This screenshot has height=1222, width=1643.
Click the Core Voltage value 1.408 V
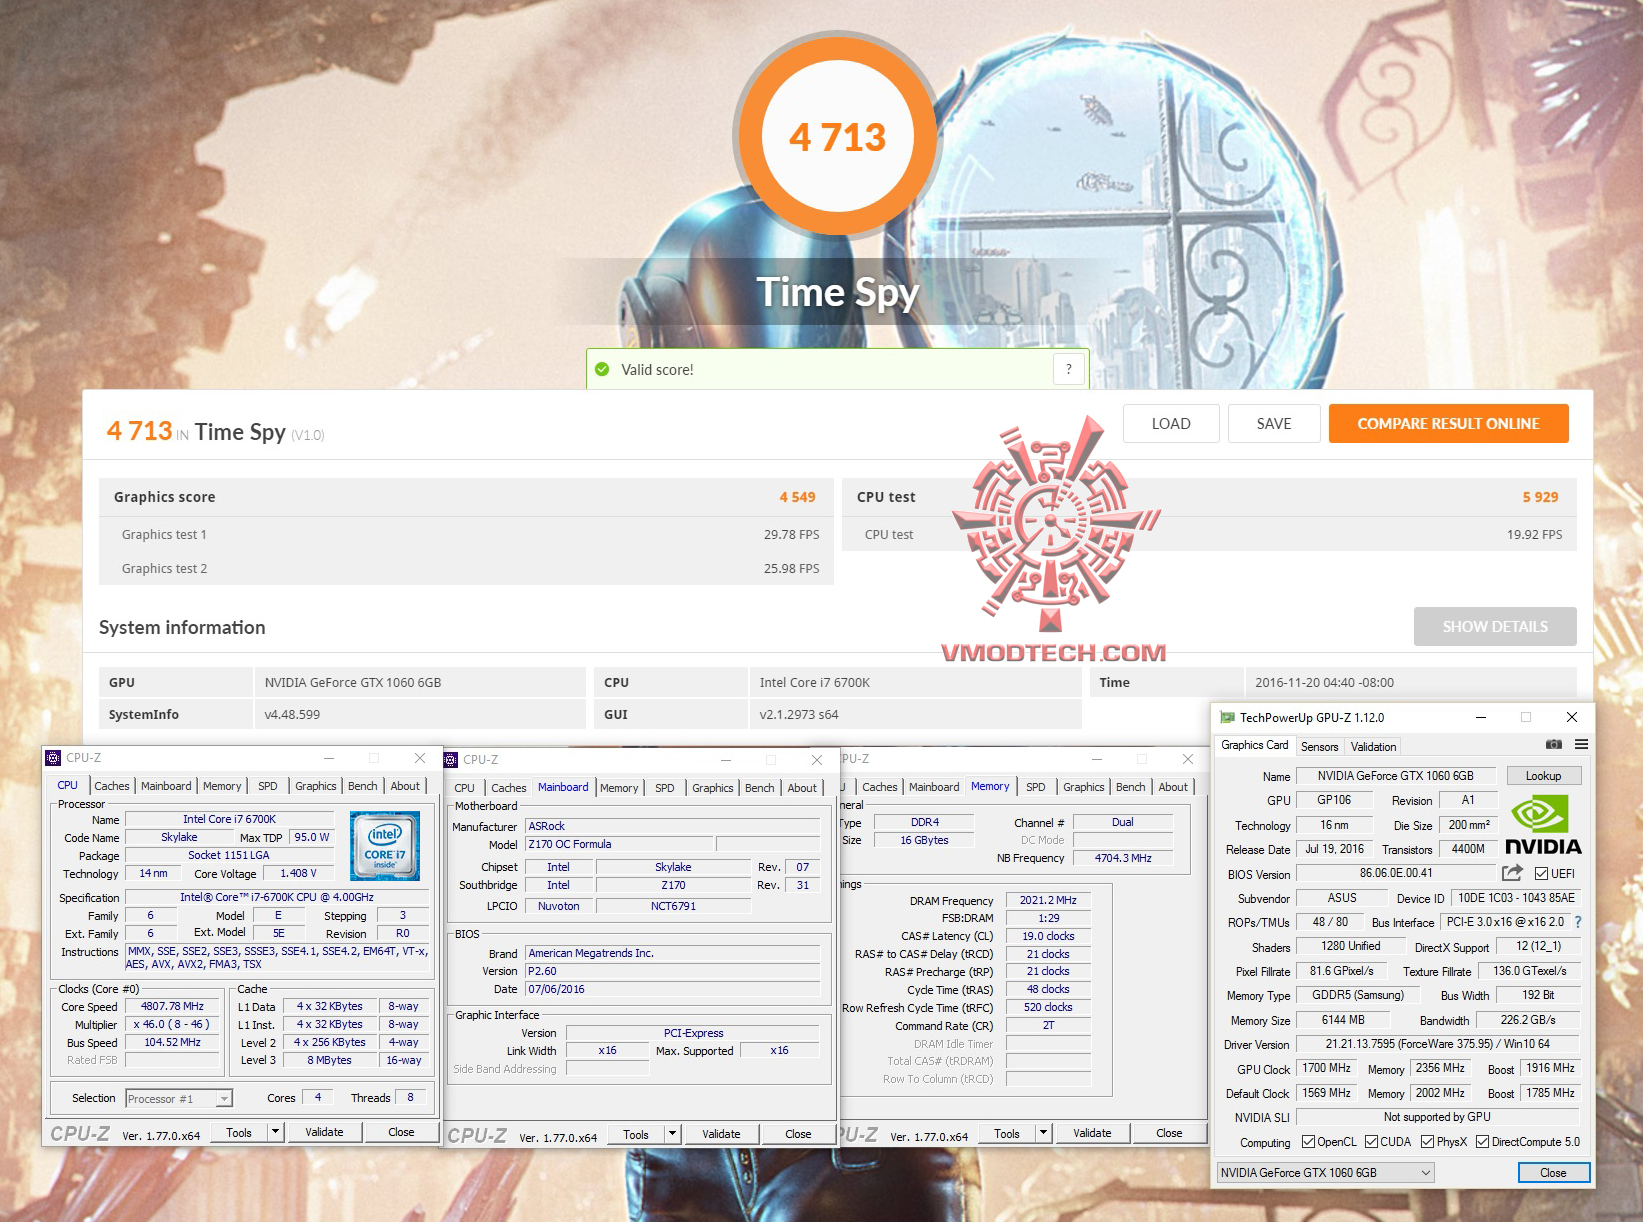[298, 873]
